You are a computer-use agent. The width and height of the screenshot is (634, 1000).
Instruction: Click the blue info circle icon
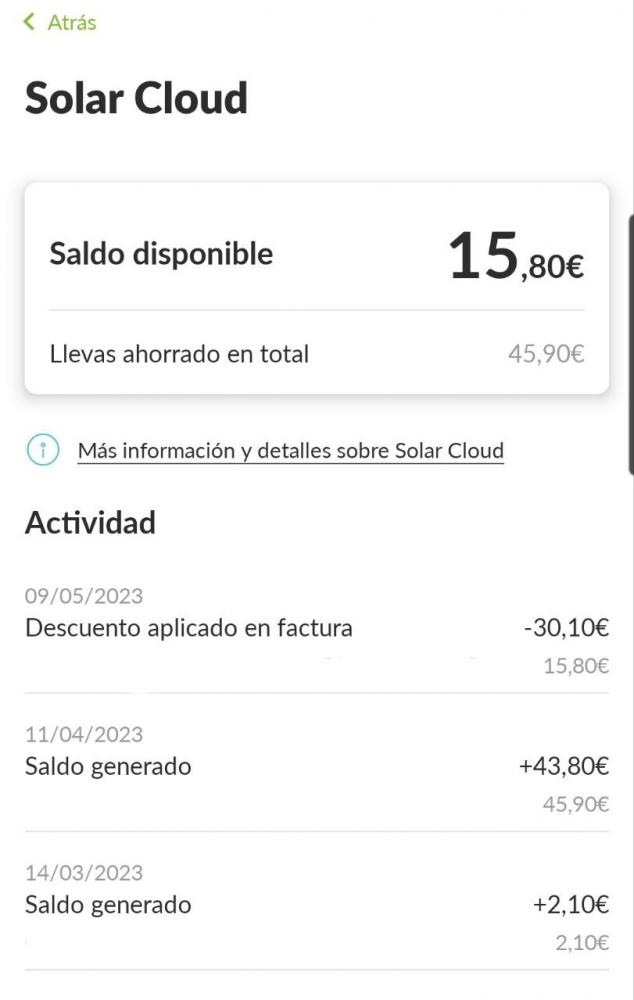click(43, 450)
